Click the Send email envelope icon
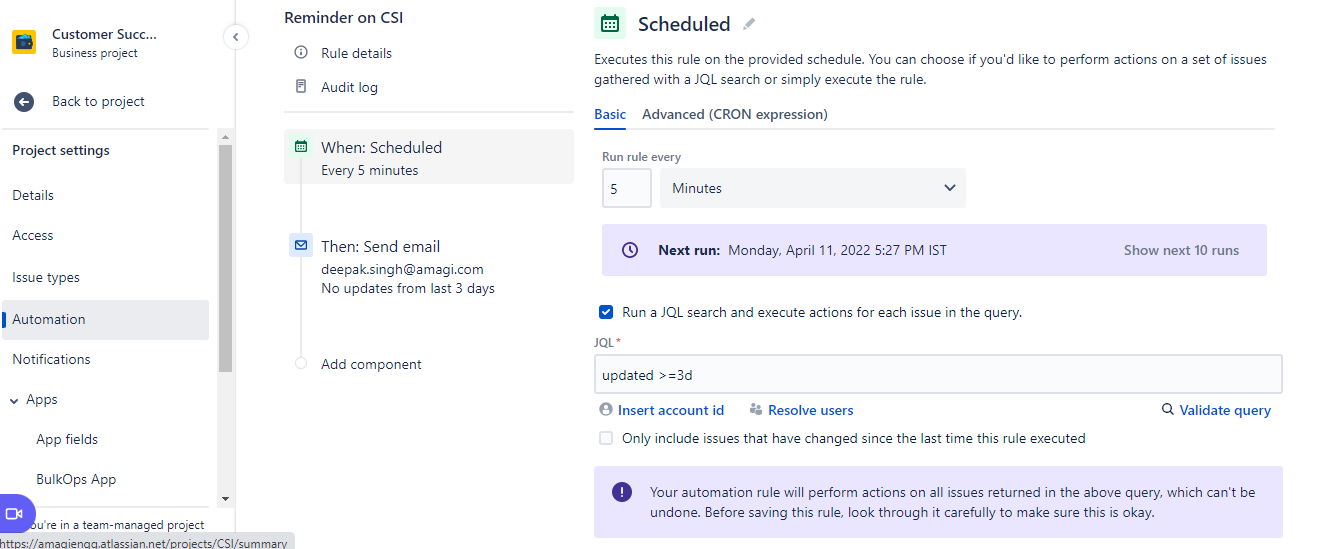 pyautogui.click(x=301, y=245)
